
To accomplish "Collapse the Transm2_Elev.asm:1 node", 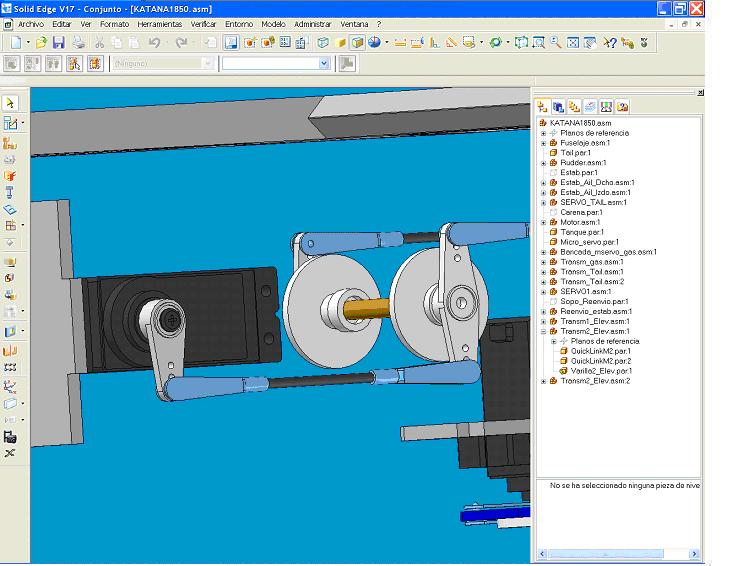I will 544,332.
